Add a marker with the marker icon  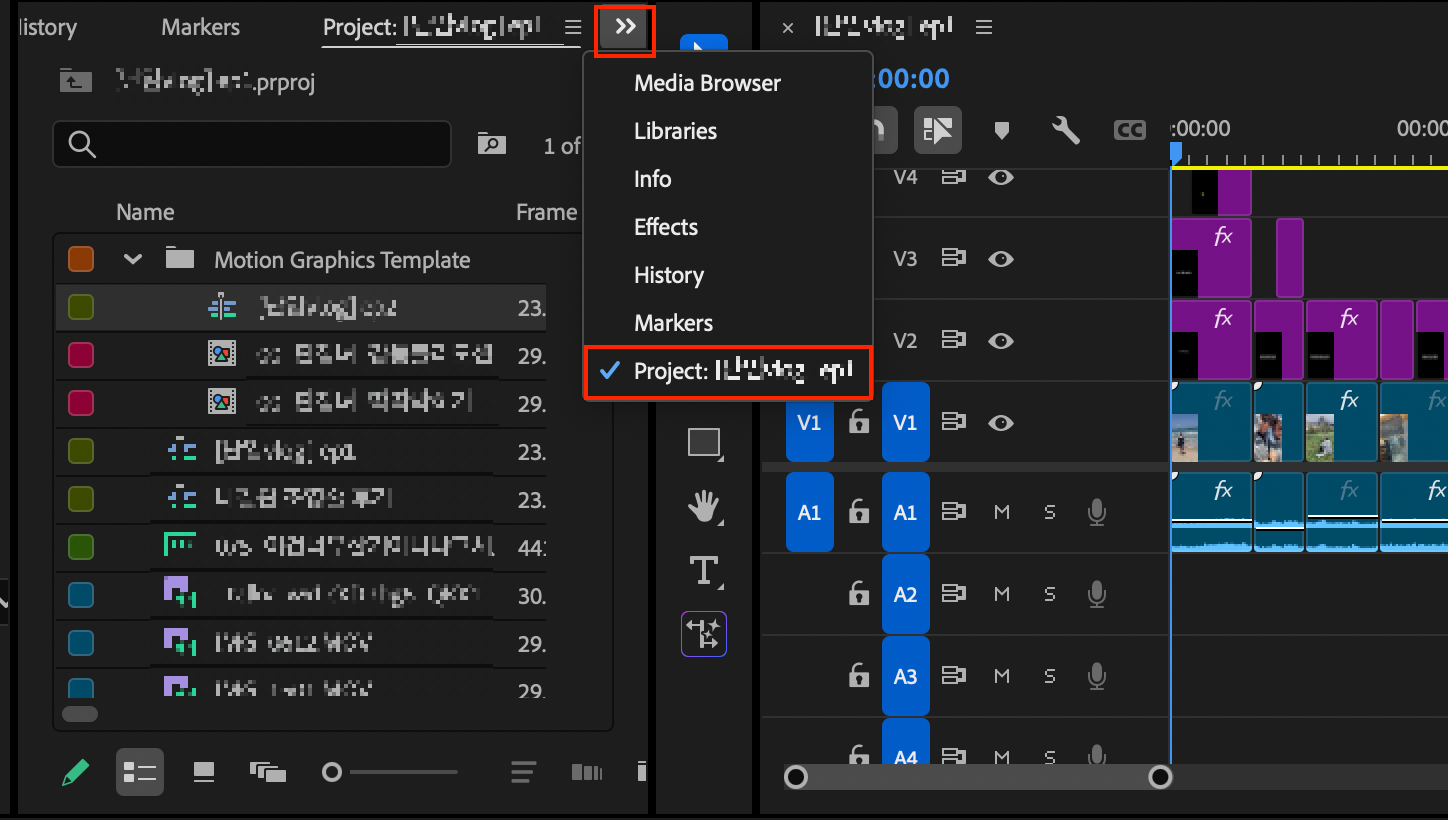(1001, 129)
